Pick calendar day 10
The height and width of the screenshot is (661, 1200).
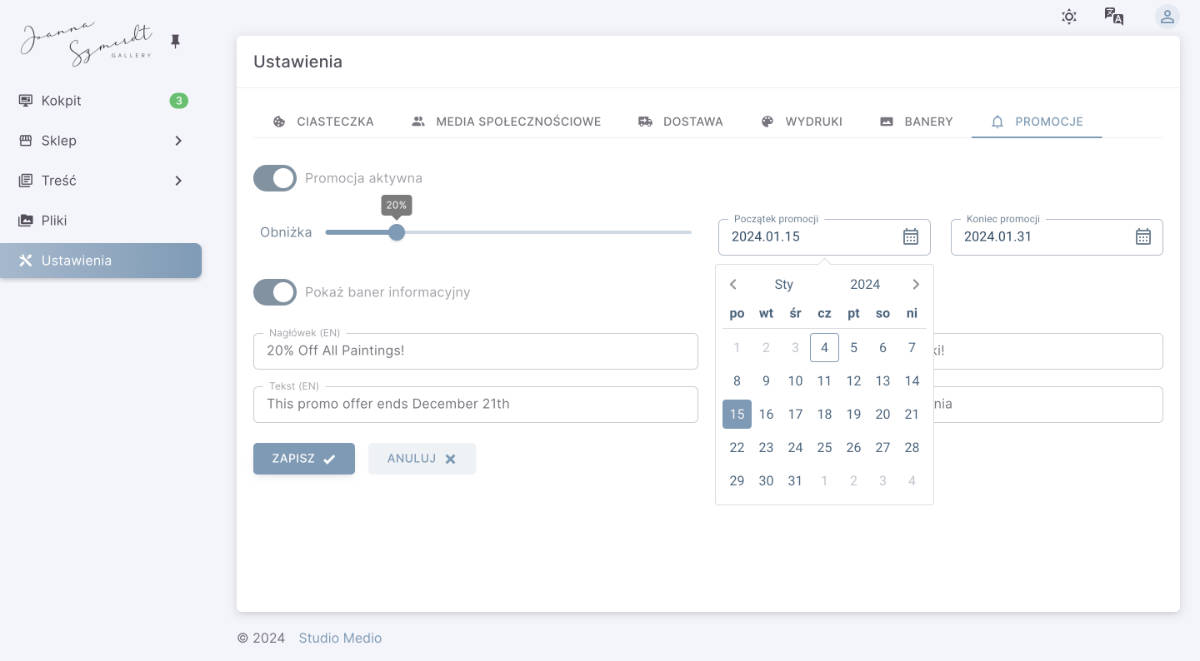point(795,381)
